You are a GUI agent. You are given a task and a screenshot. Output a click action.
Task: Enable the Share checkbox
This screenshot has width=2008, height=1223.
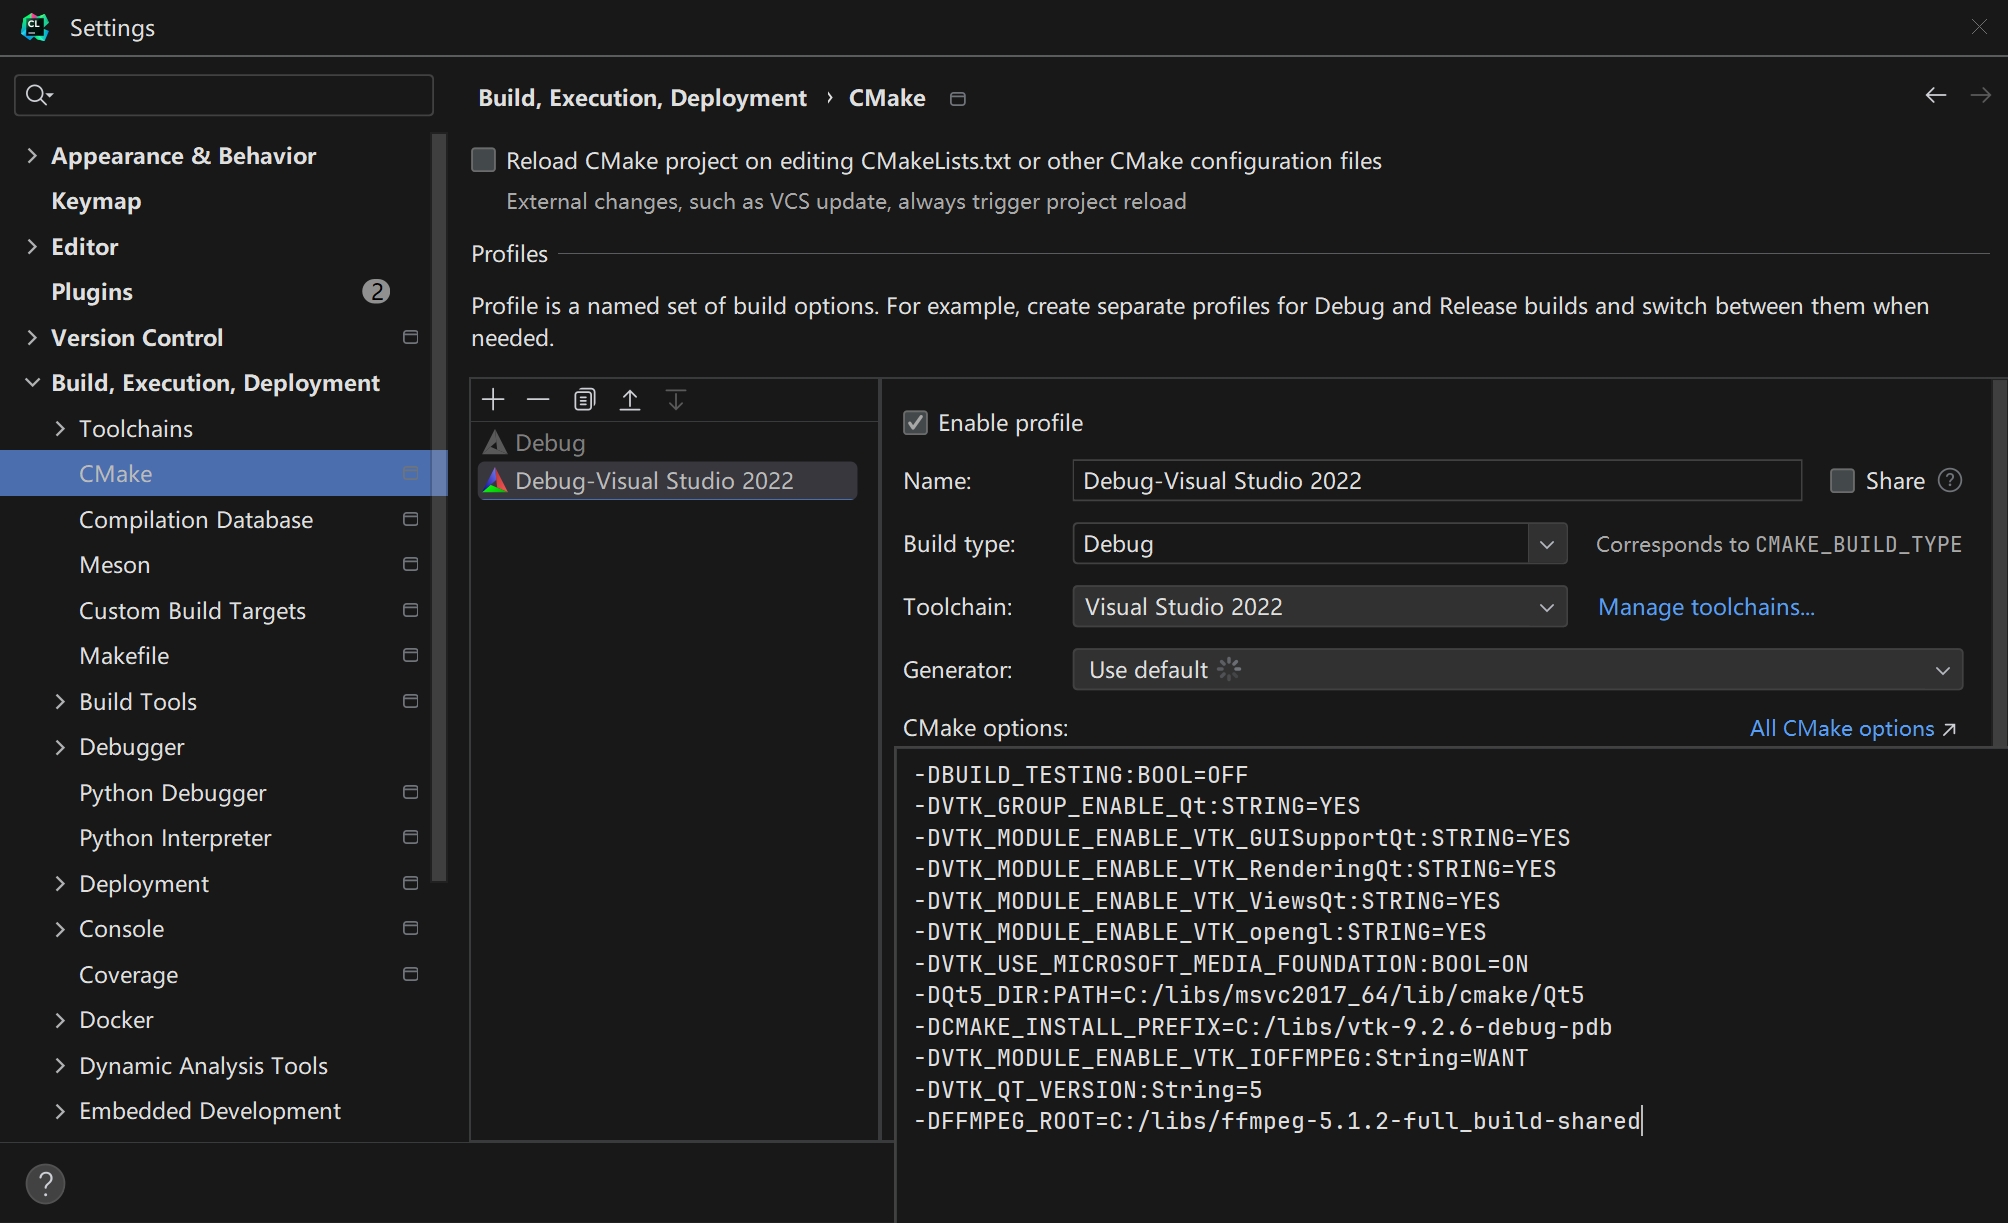[1842, 481]
